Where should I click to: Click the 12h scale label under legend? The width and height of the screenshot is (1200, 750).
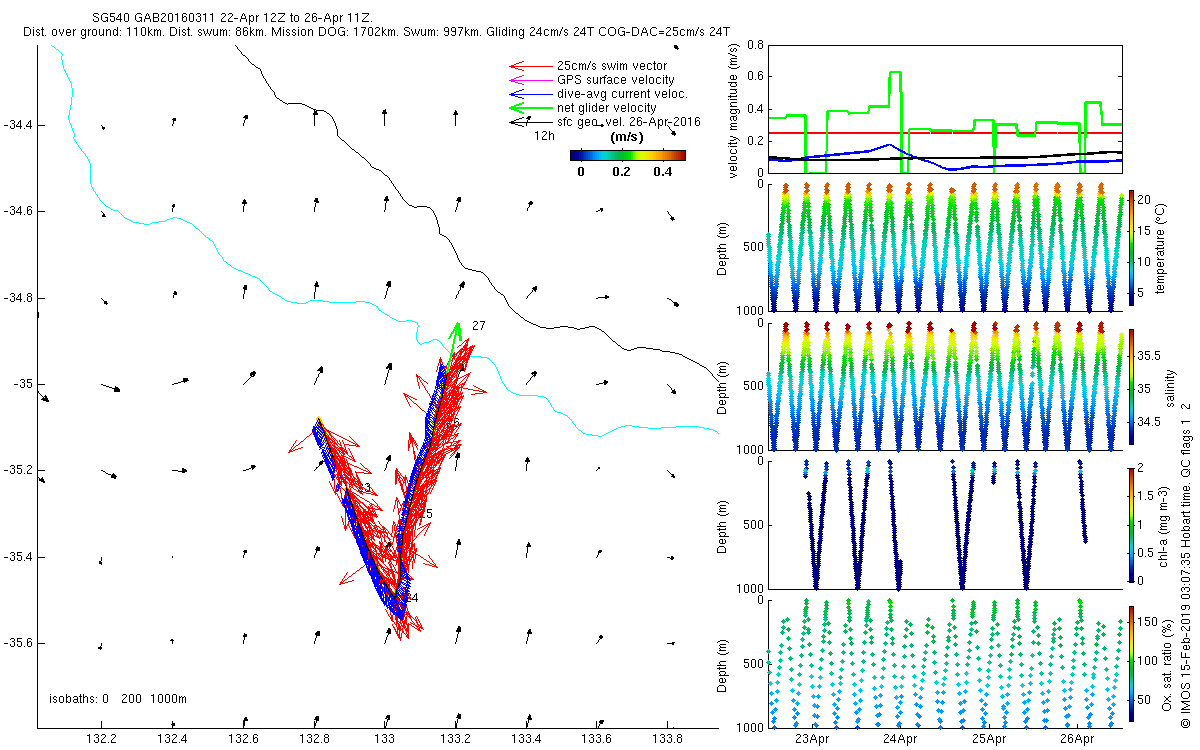544,135
